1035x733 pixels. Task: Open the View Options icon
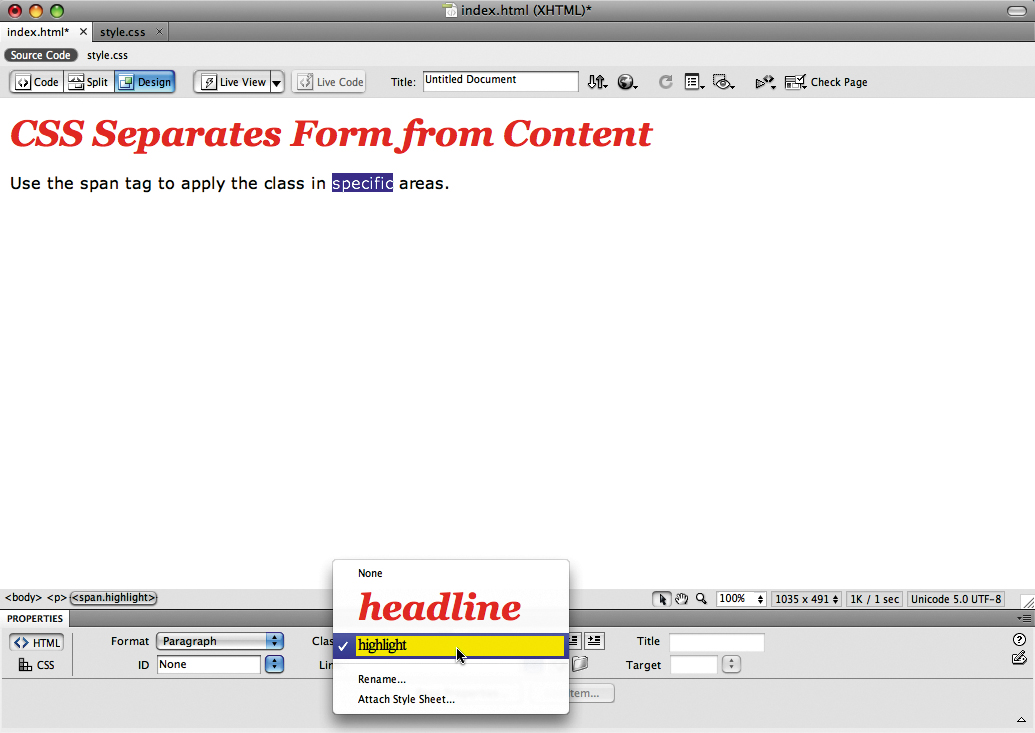coord(694,82)
